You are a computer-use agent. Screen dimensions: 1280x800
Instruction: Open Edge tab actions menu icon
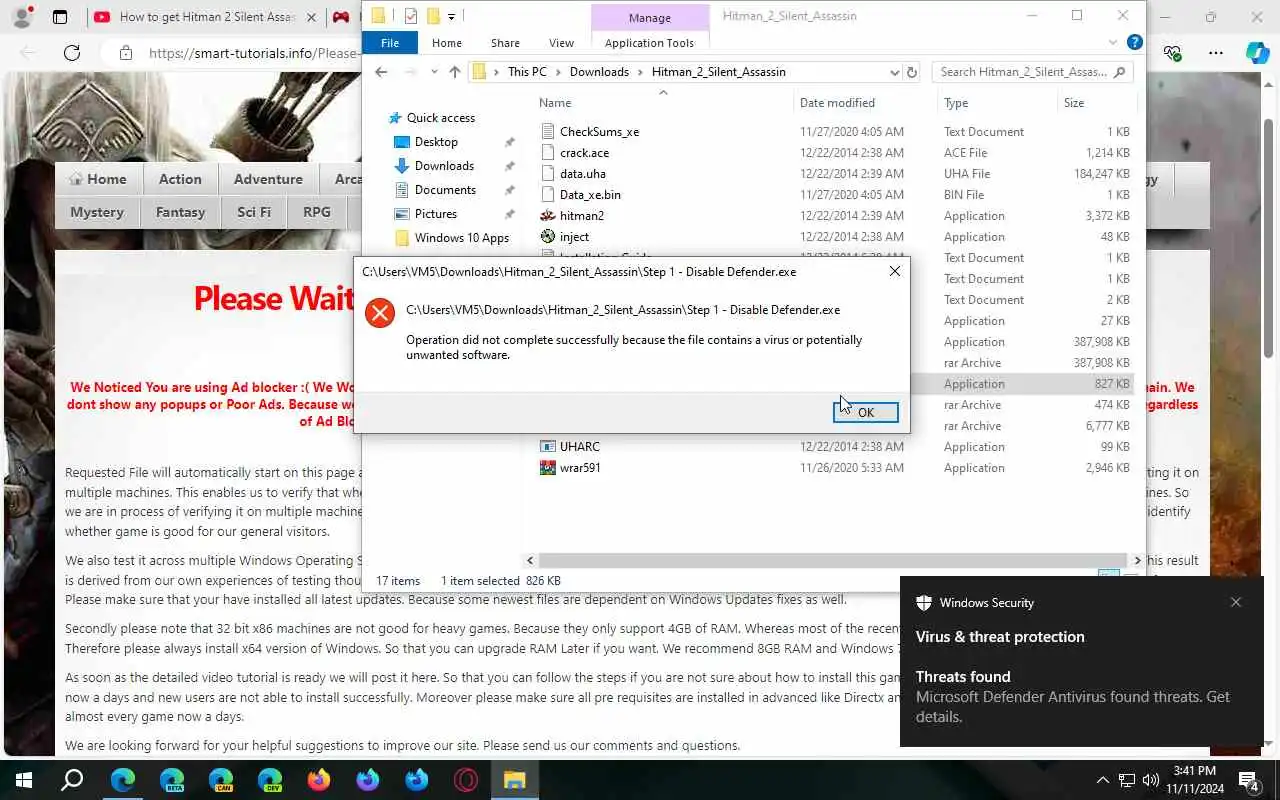(60, 17)
